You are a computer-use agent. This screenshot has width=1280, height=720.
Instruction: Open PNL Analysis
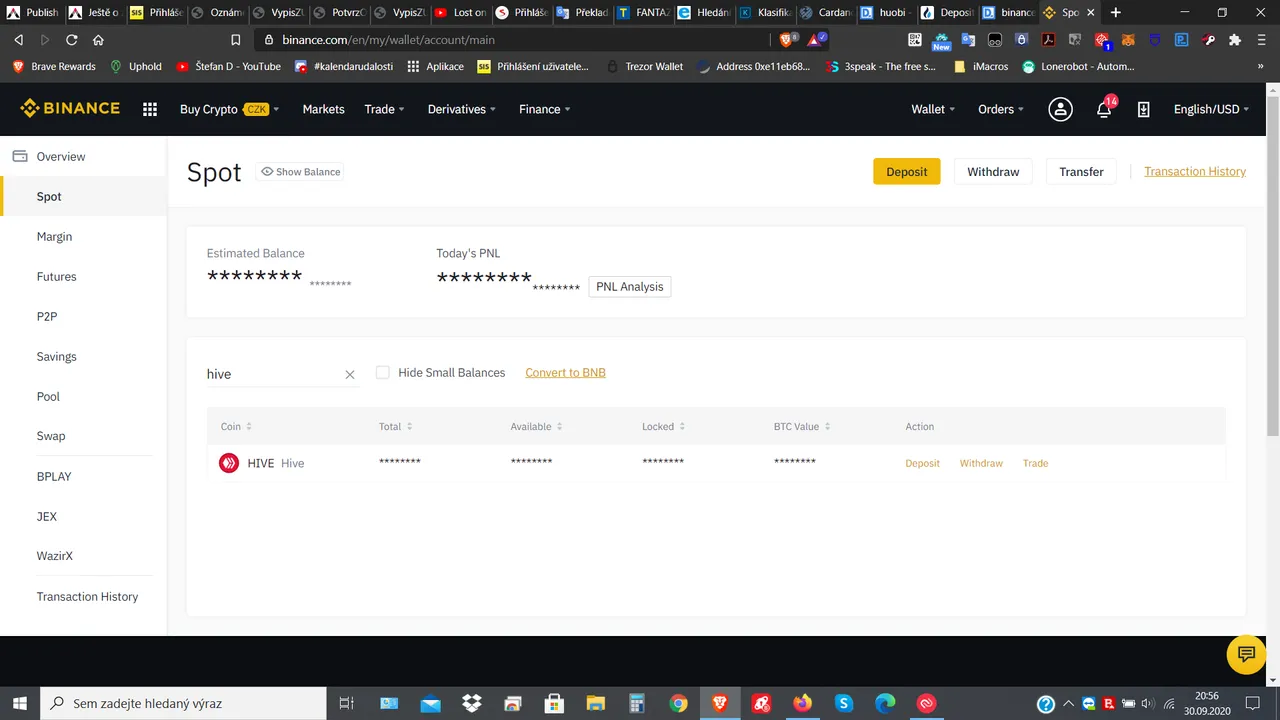click(630, 287)
